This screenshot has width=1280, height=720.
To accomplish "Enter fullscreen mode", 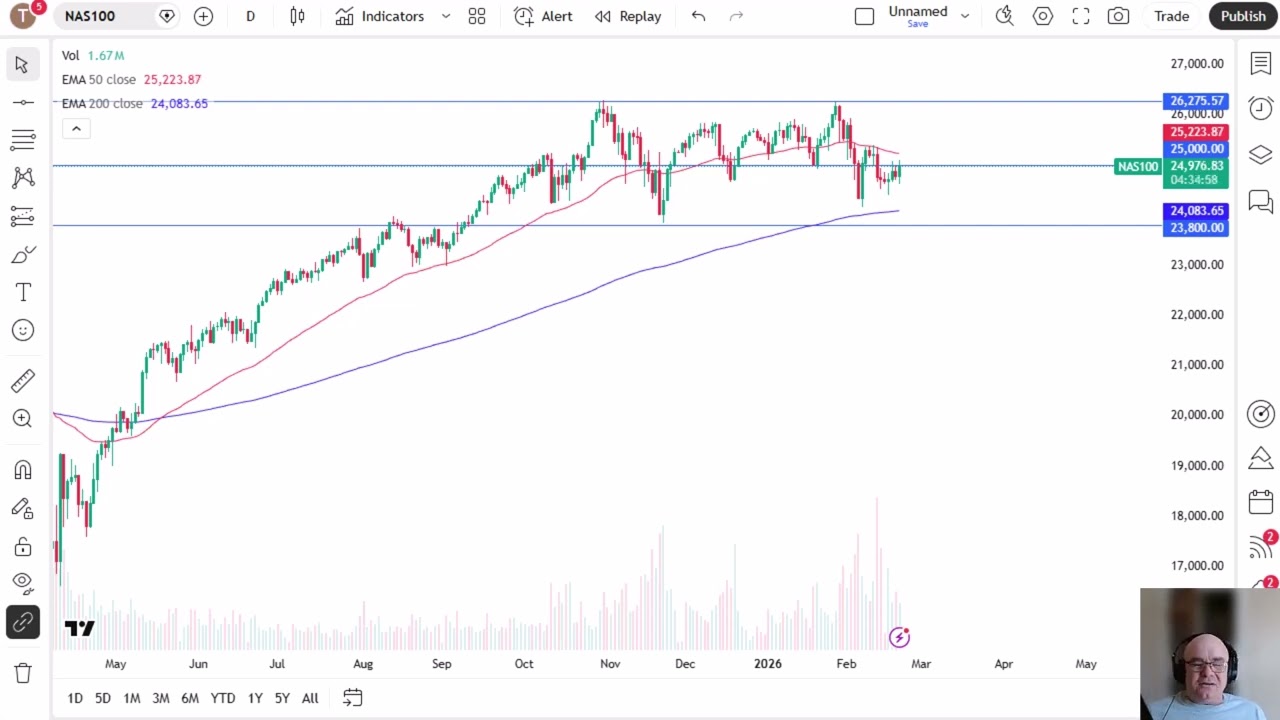I will coord(1080,16).
